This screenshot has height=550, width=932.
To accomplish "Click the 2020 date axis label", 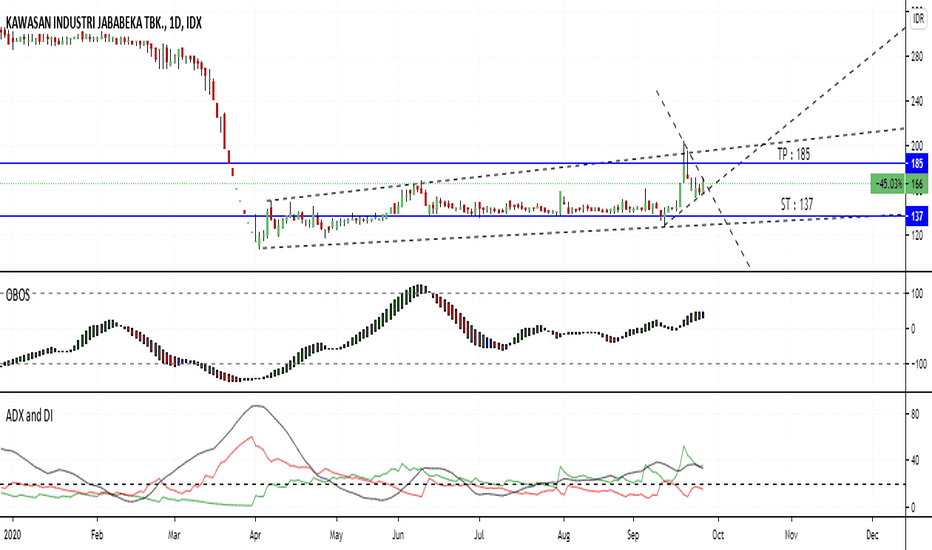I will click(x=12, y=535).
